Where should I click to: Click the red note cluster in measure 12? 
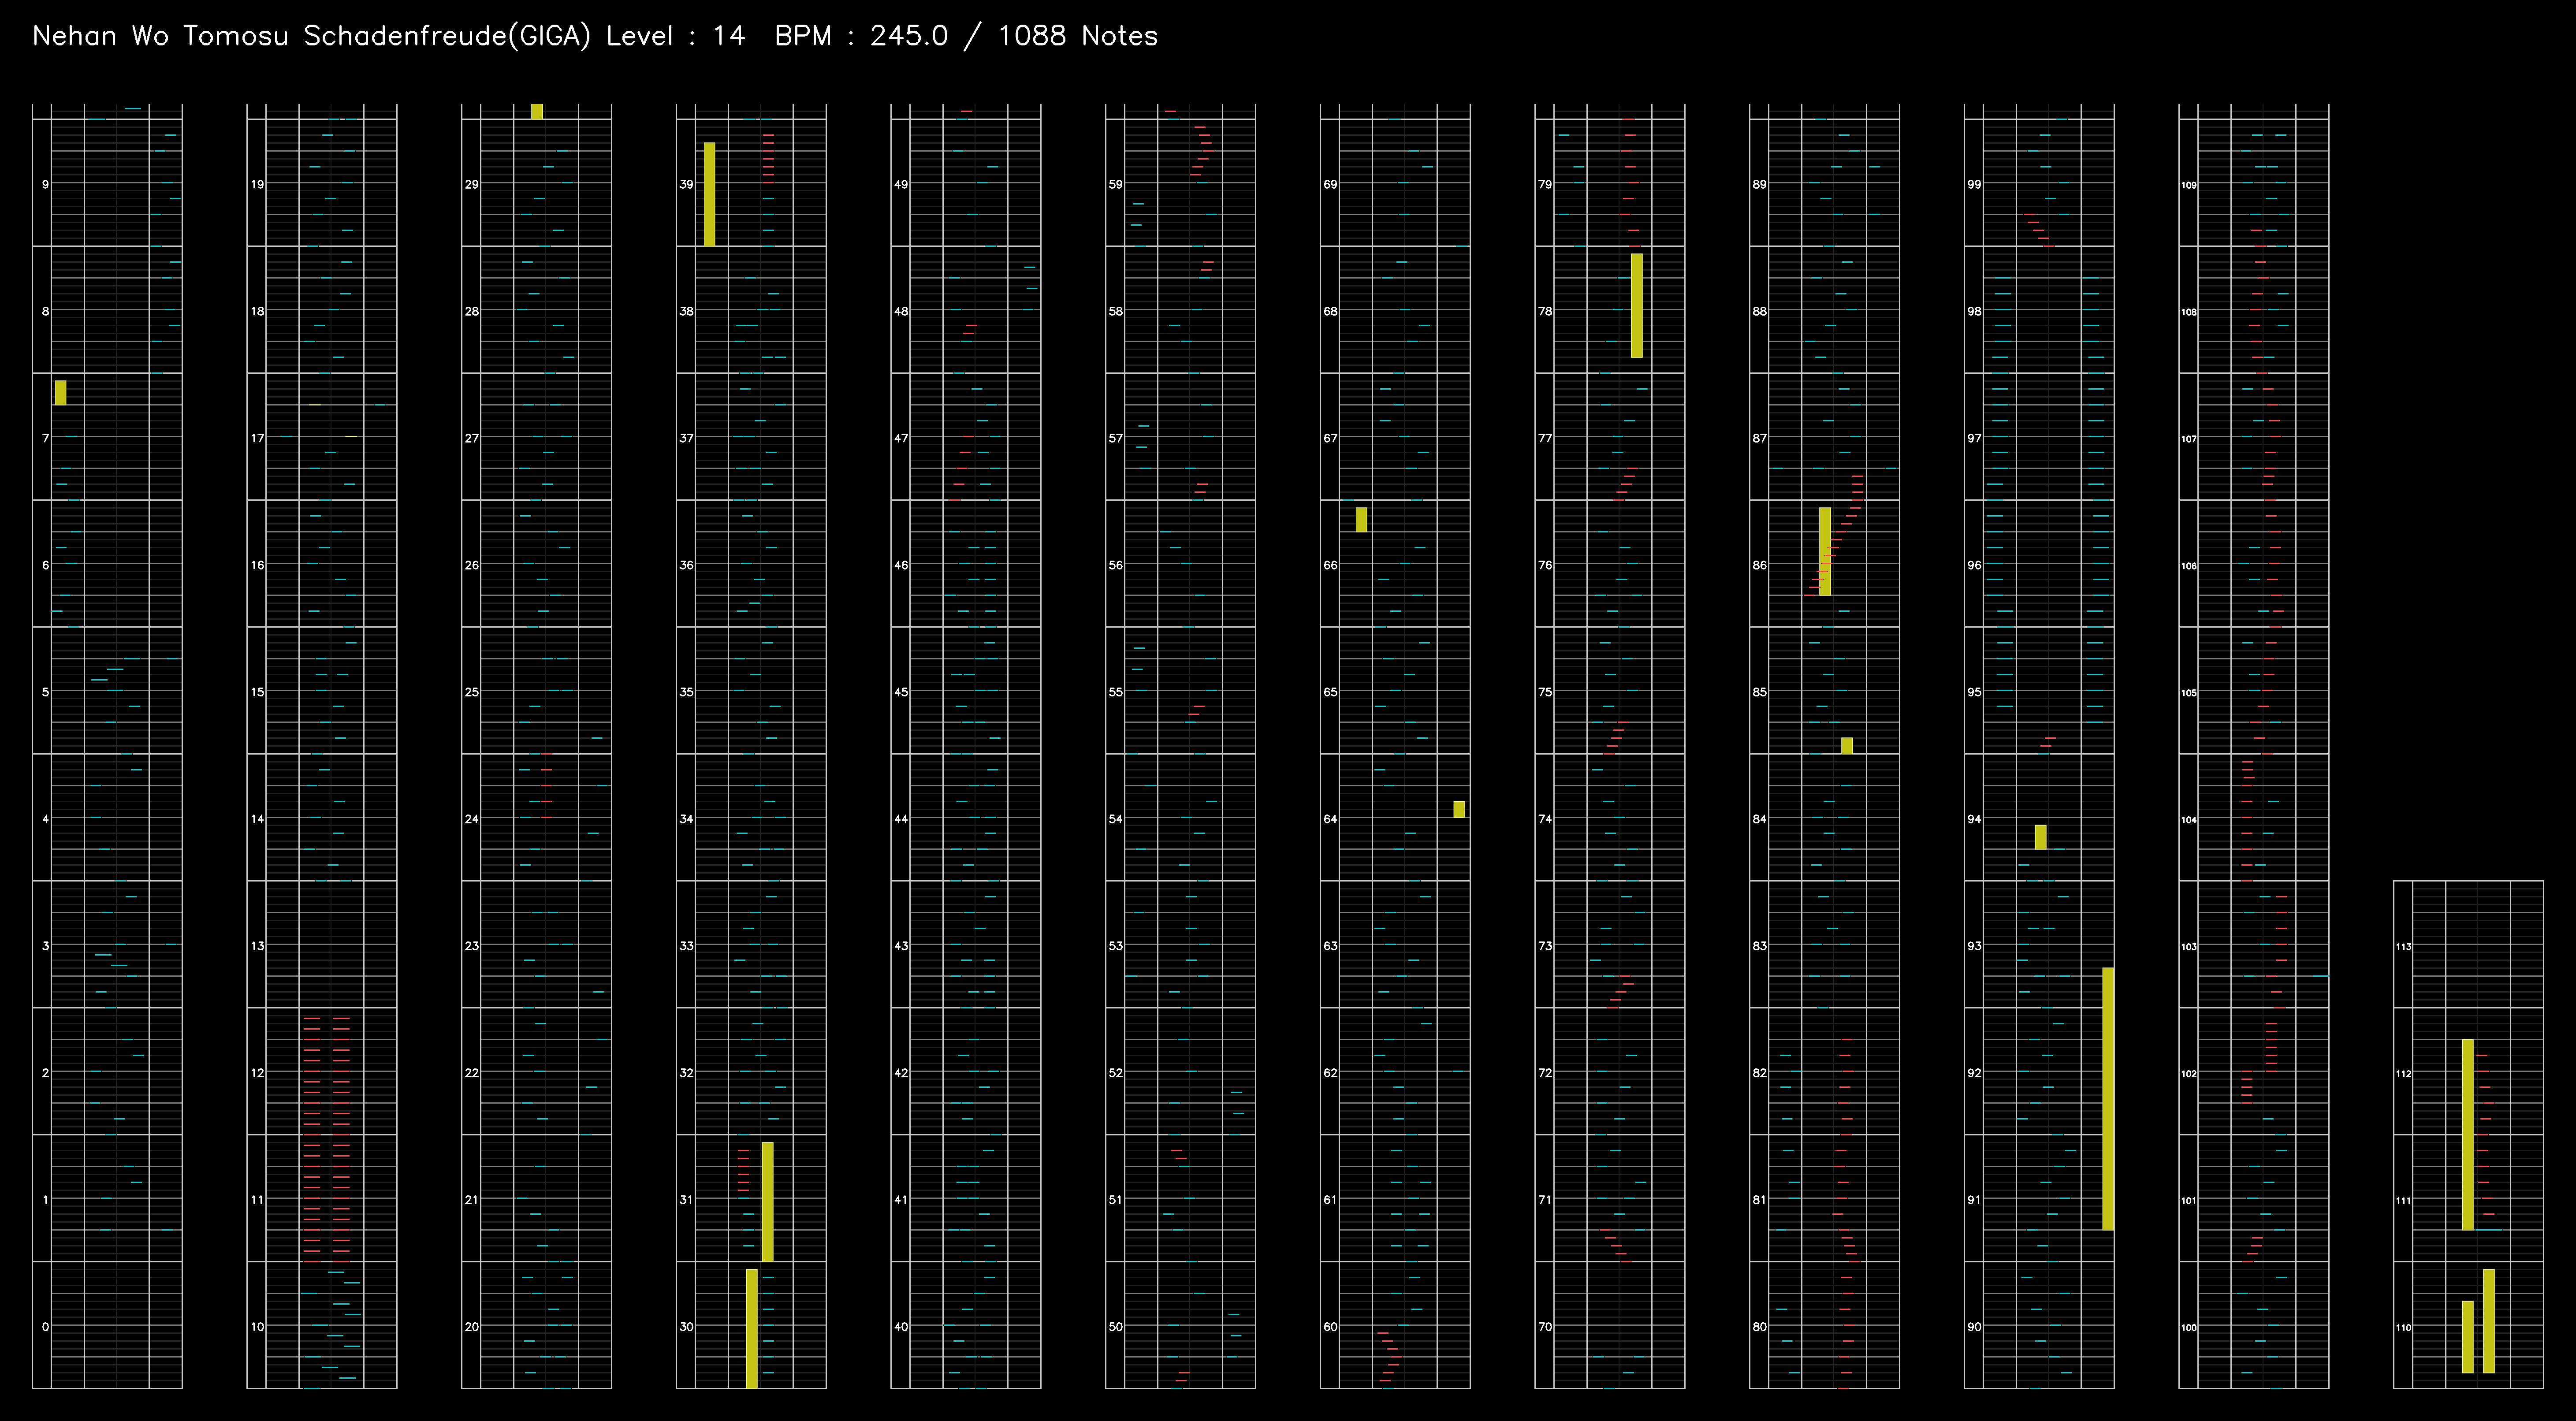click(x=327, y=1075)
